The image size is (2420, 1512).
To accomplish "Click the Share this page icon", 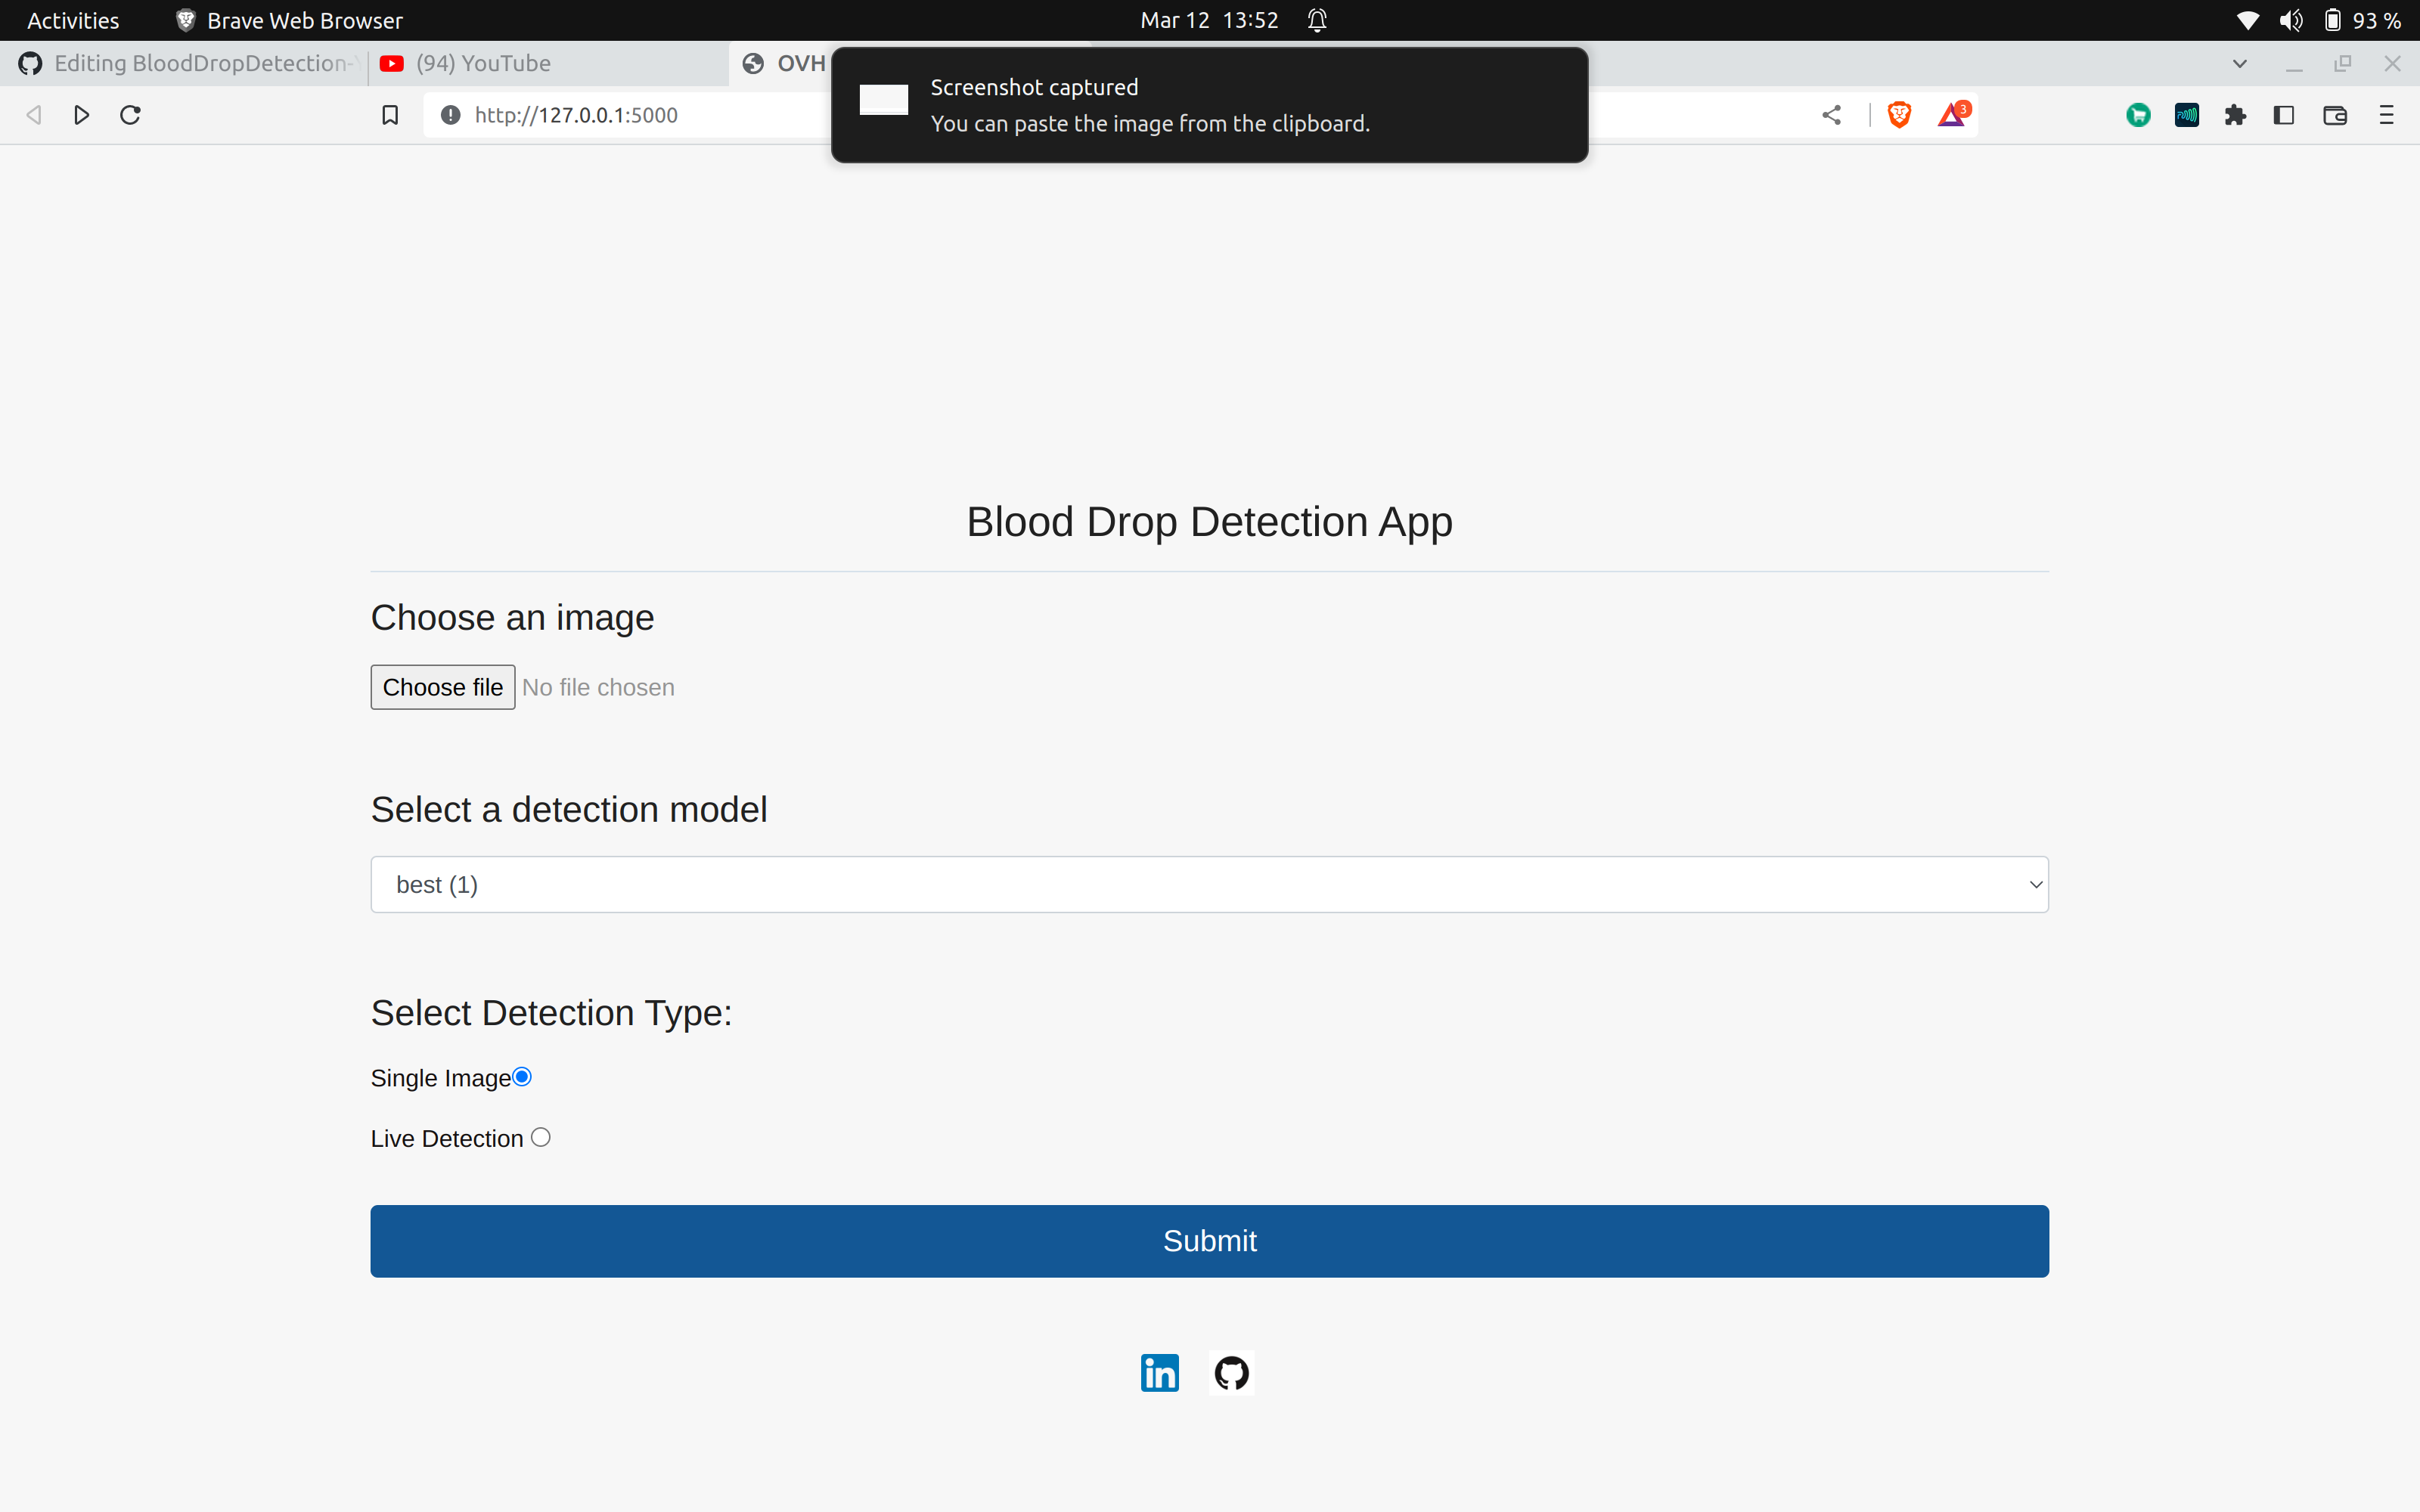I will point(1832,114).
